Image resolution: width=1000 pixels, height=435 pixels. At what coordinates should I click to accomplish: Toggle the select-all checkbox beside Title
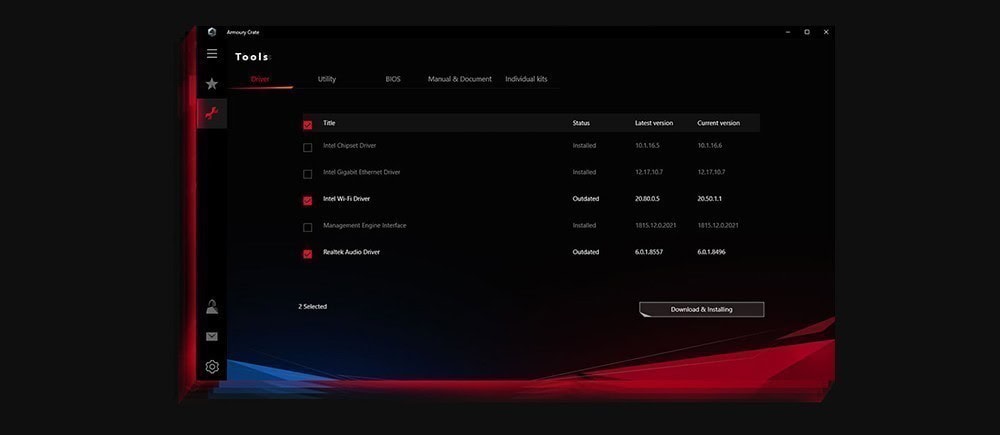click(307, 125)
